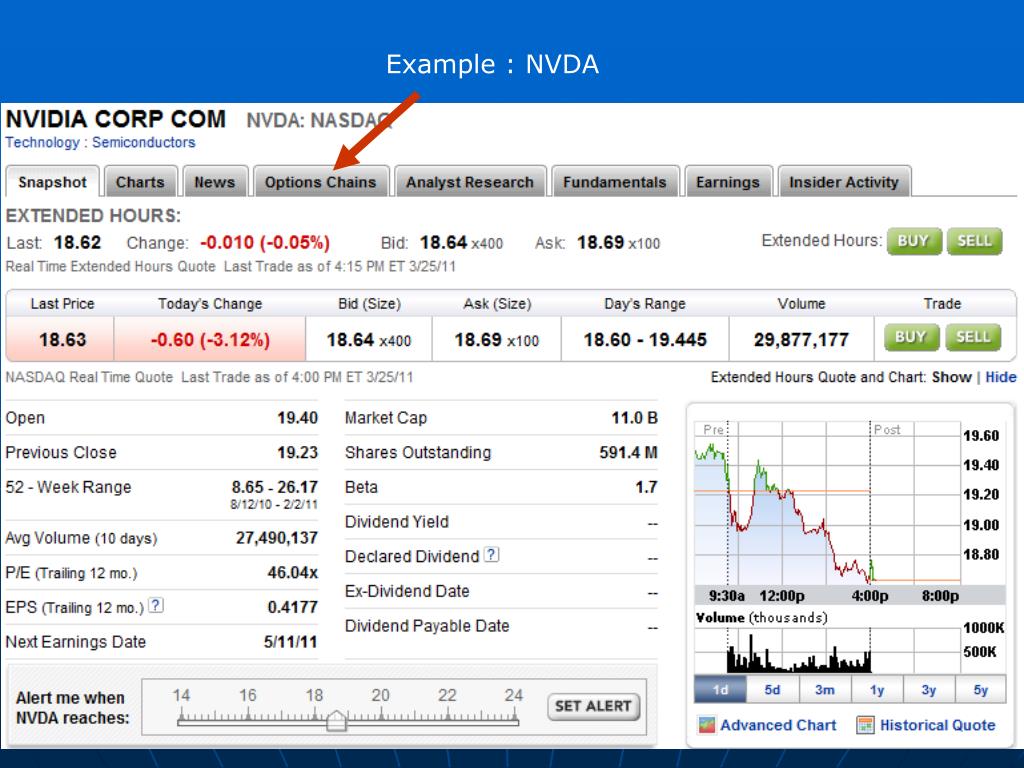Open the Charts tab

pyautogui.click(x=140, y=182)
